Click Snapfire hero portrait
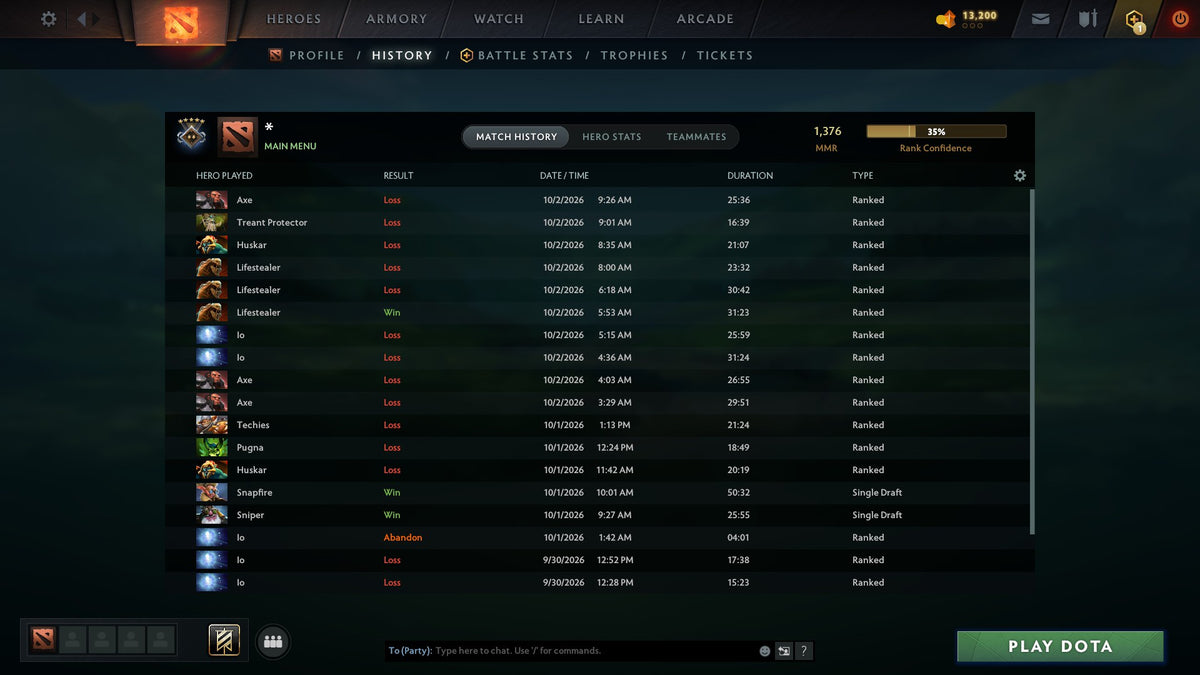This screenshot has height=675, width=1200. tap(211, 492)
